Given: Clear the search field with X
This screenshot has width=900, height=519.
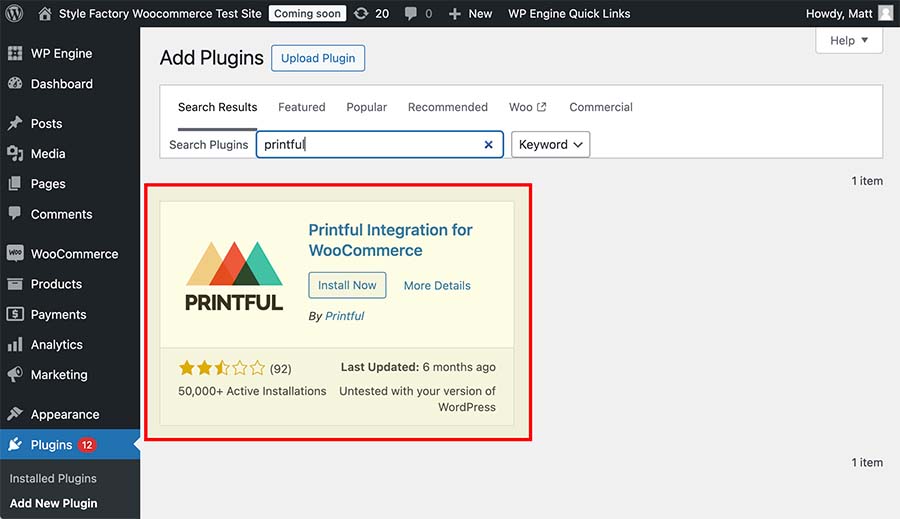Looking at the screenshot, I should [x=488, y=145].
